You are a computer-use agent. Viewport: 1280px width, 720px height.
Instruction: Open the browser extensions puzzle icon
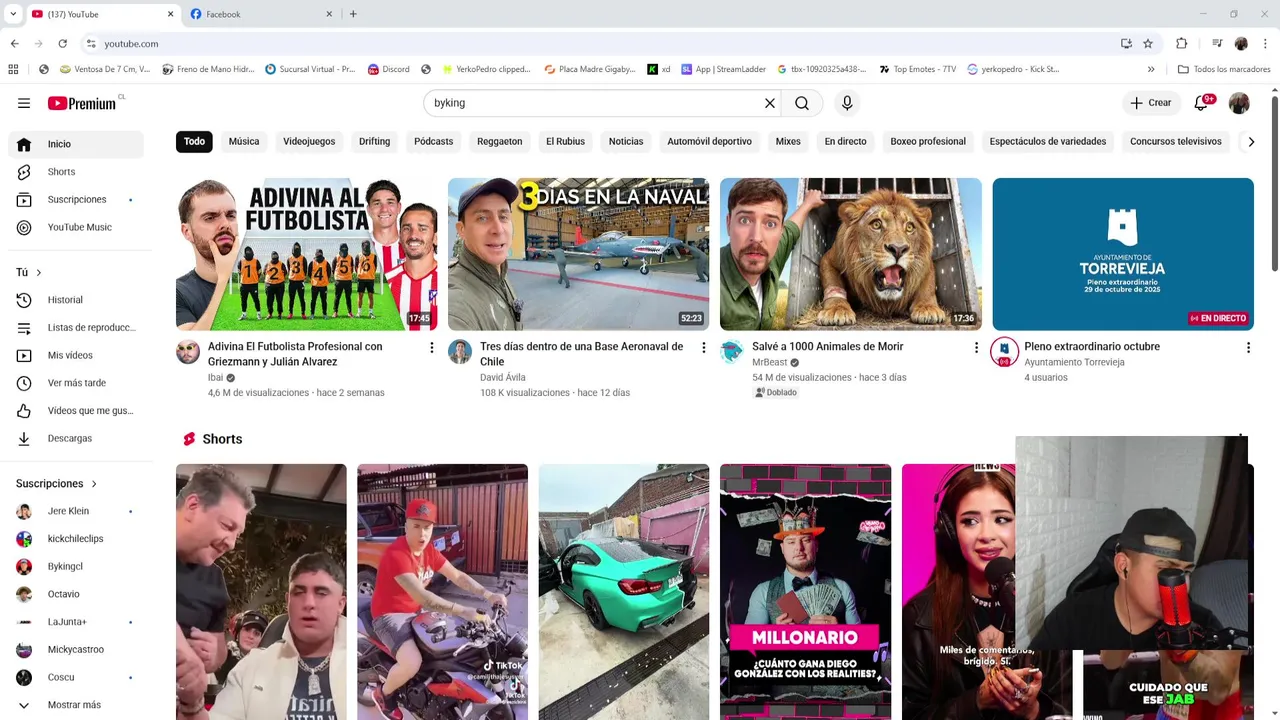(1181, 44)
